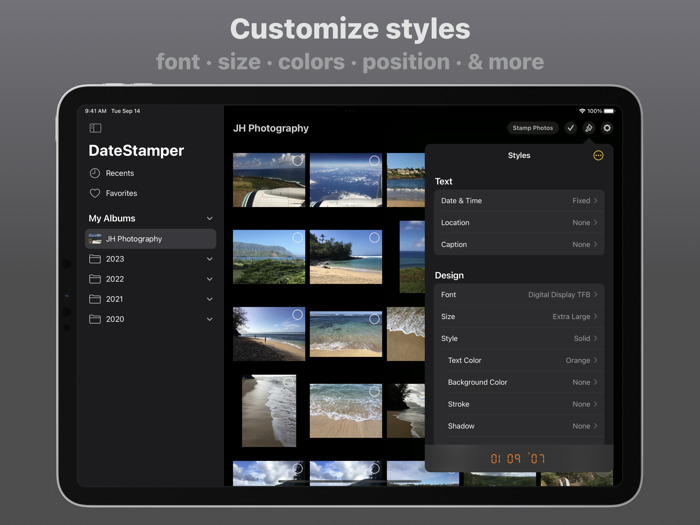Click the styles paintbrush icon
This screenshot has width=700, height=525.
589,128
